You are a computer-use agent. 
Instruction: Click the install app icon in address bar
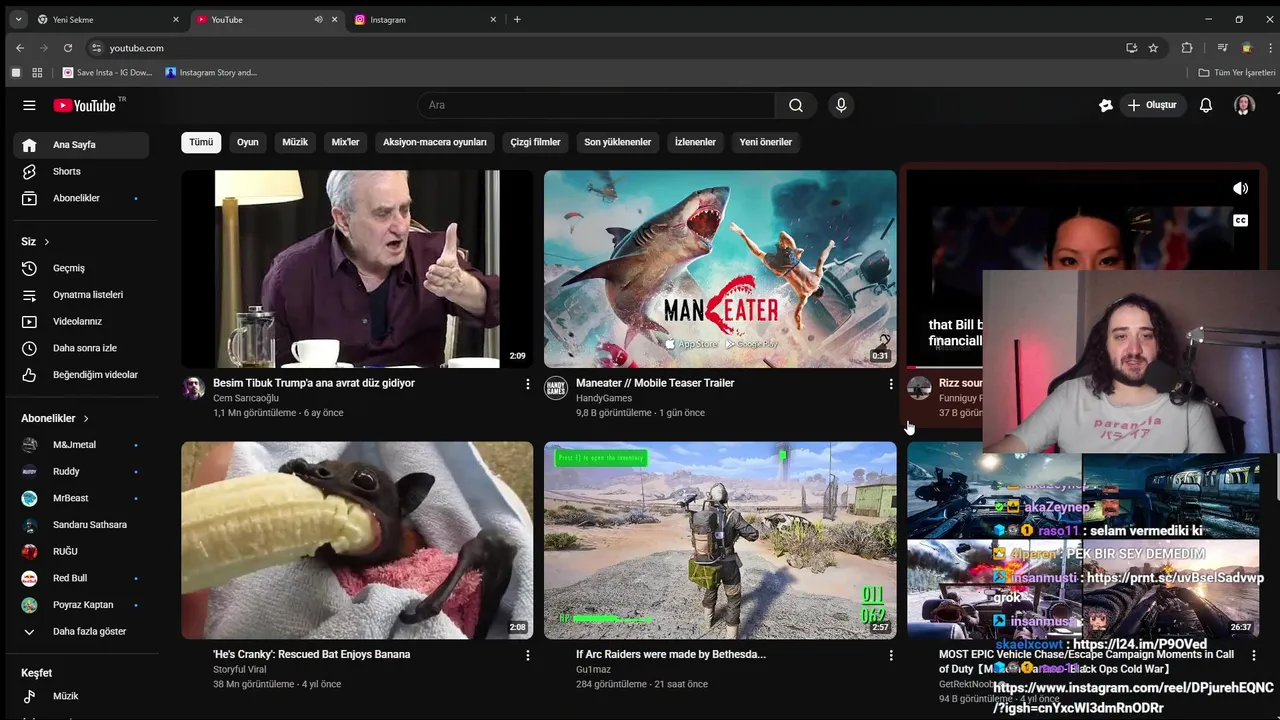point(1131,48)
